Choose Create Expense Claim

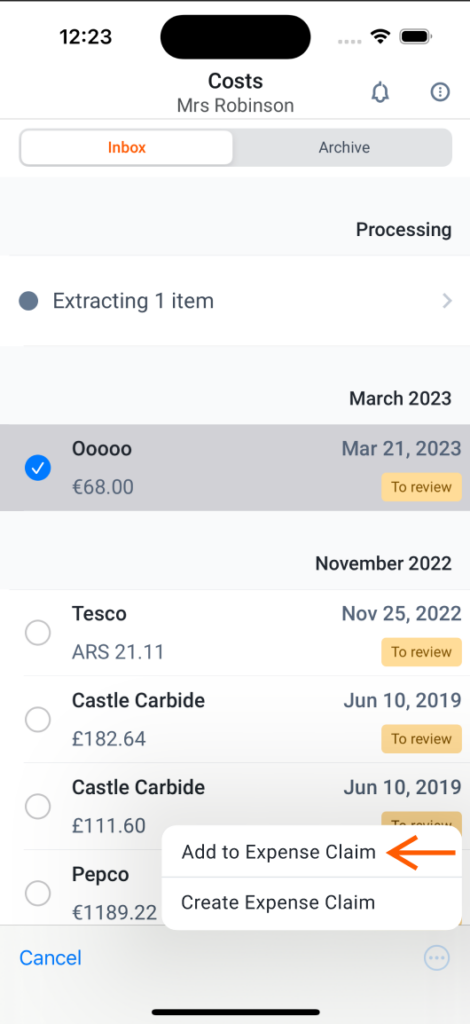[x=278, y=903]
